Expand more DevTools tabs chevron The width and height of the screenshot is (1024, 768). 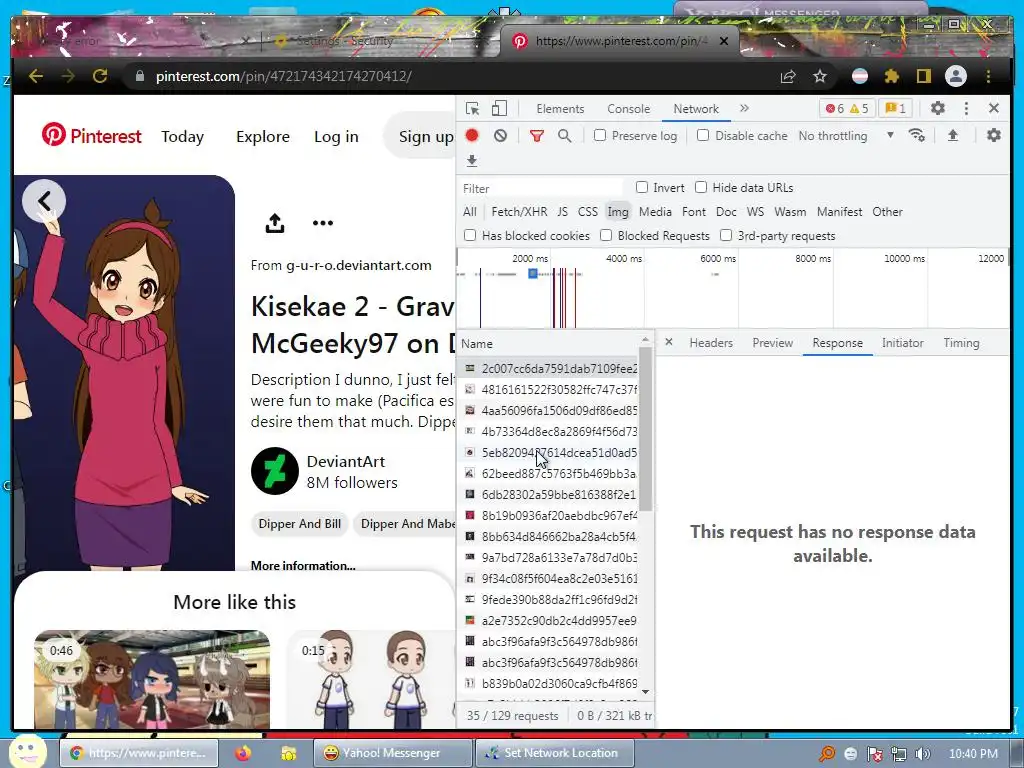coord(744,108)
